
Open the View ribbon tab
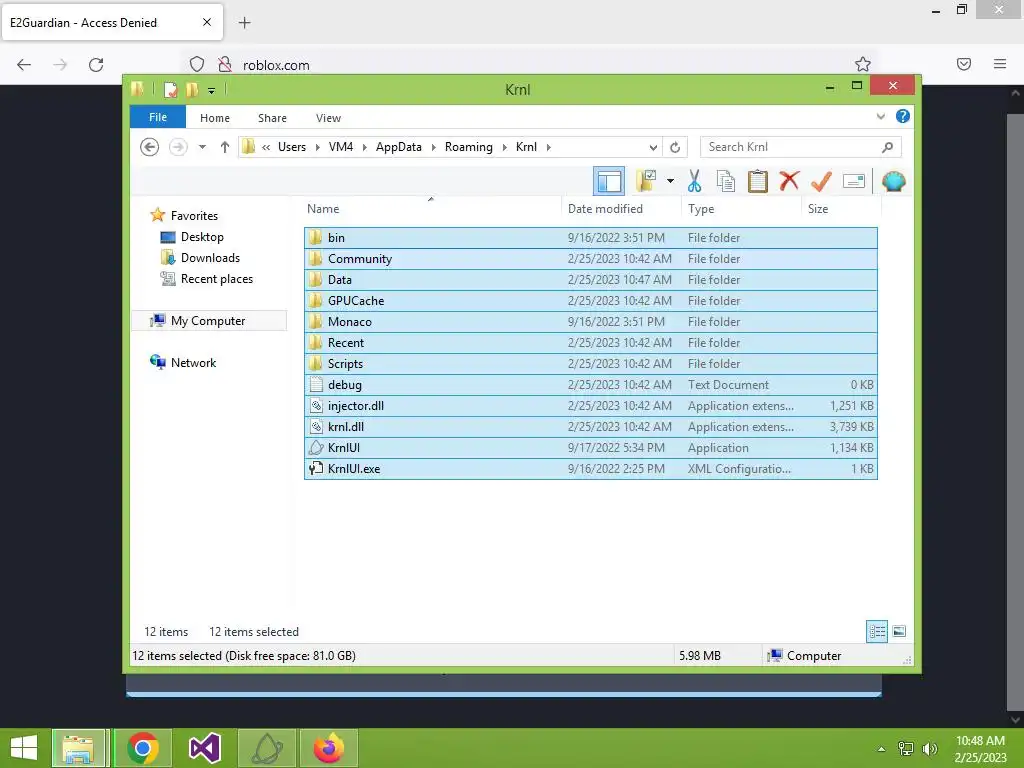[x=328, y=118]
